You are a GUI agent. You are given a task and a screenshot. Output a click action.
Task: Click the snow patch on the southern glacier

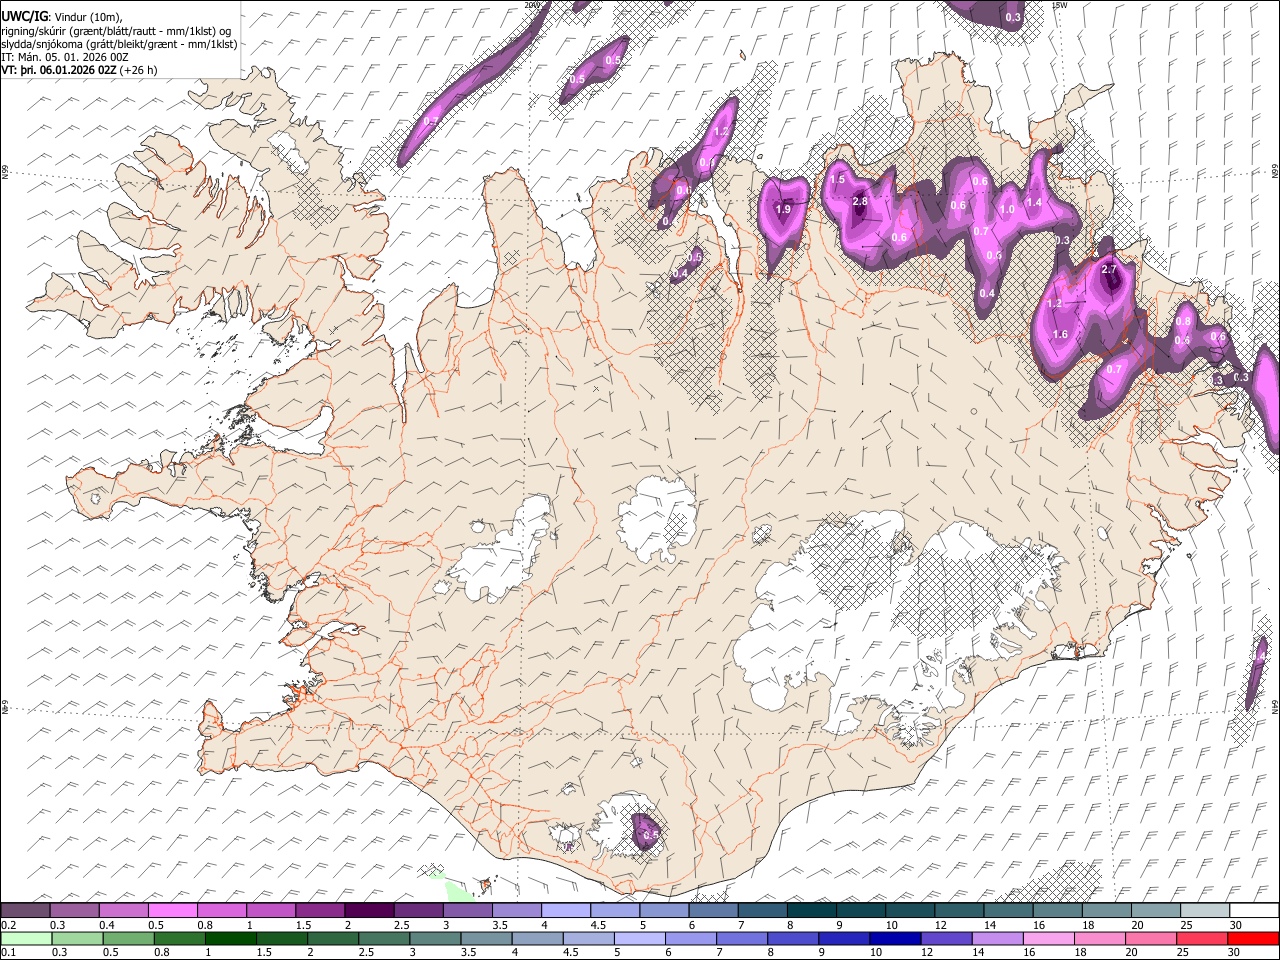(647, 831)
